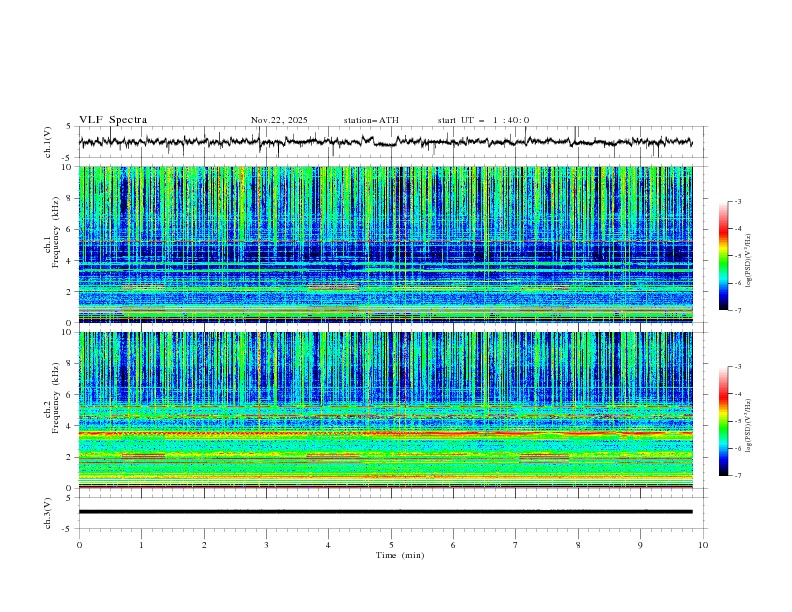Click time axis tick label '4'
Viewport: 792px width, 612px height.
[328, 545]
